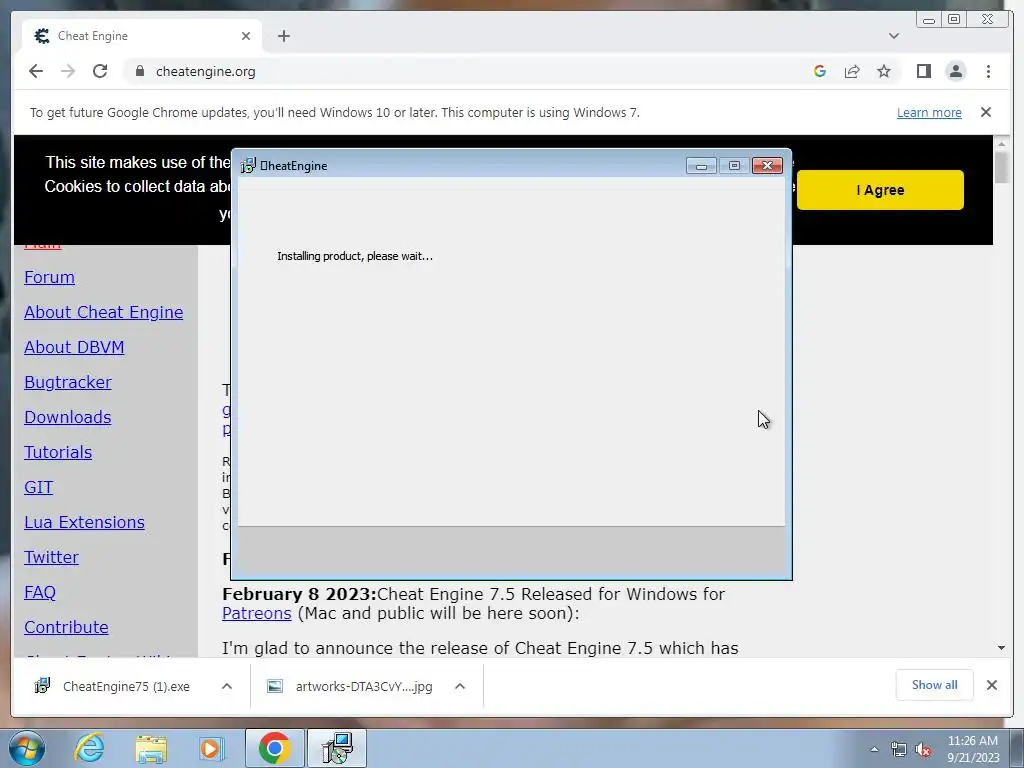Open the Forum link
The width and height of the screenshot is (1024, 768).
[x=50, y=278]
